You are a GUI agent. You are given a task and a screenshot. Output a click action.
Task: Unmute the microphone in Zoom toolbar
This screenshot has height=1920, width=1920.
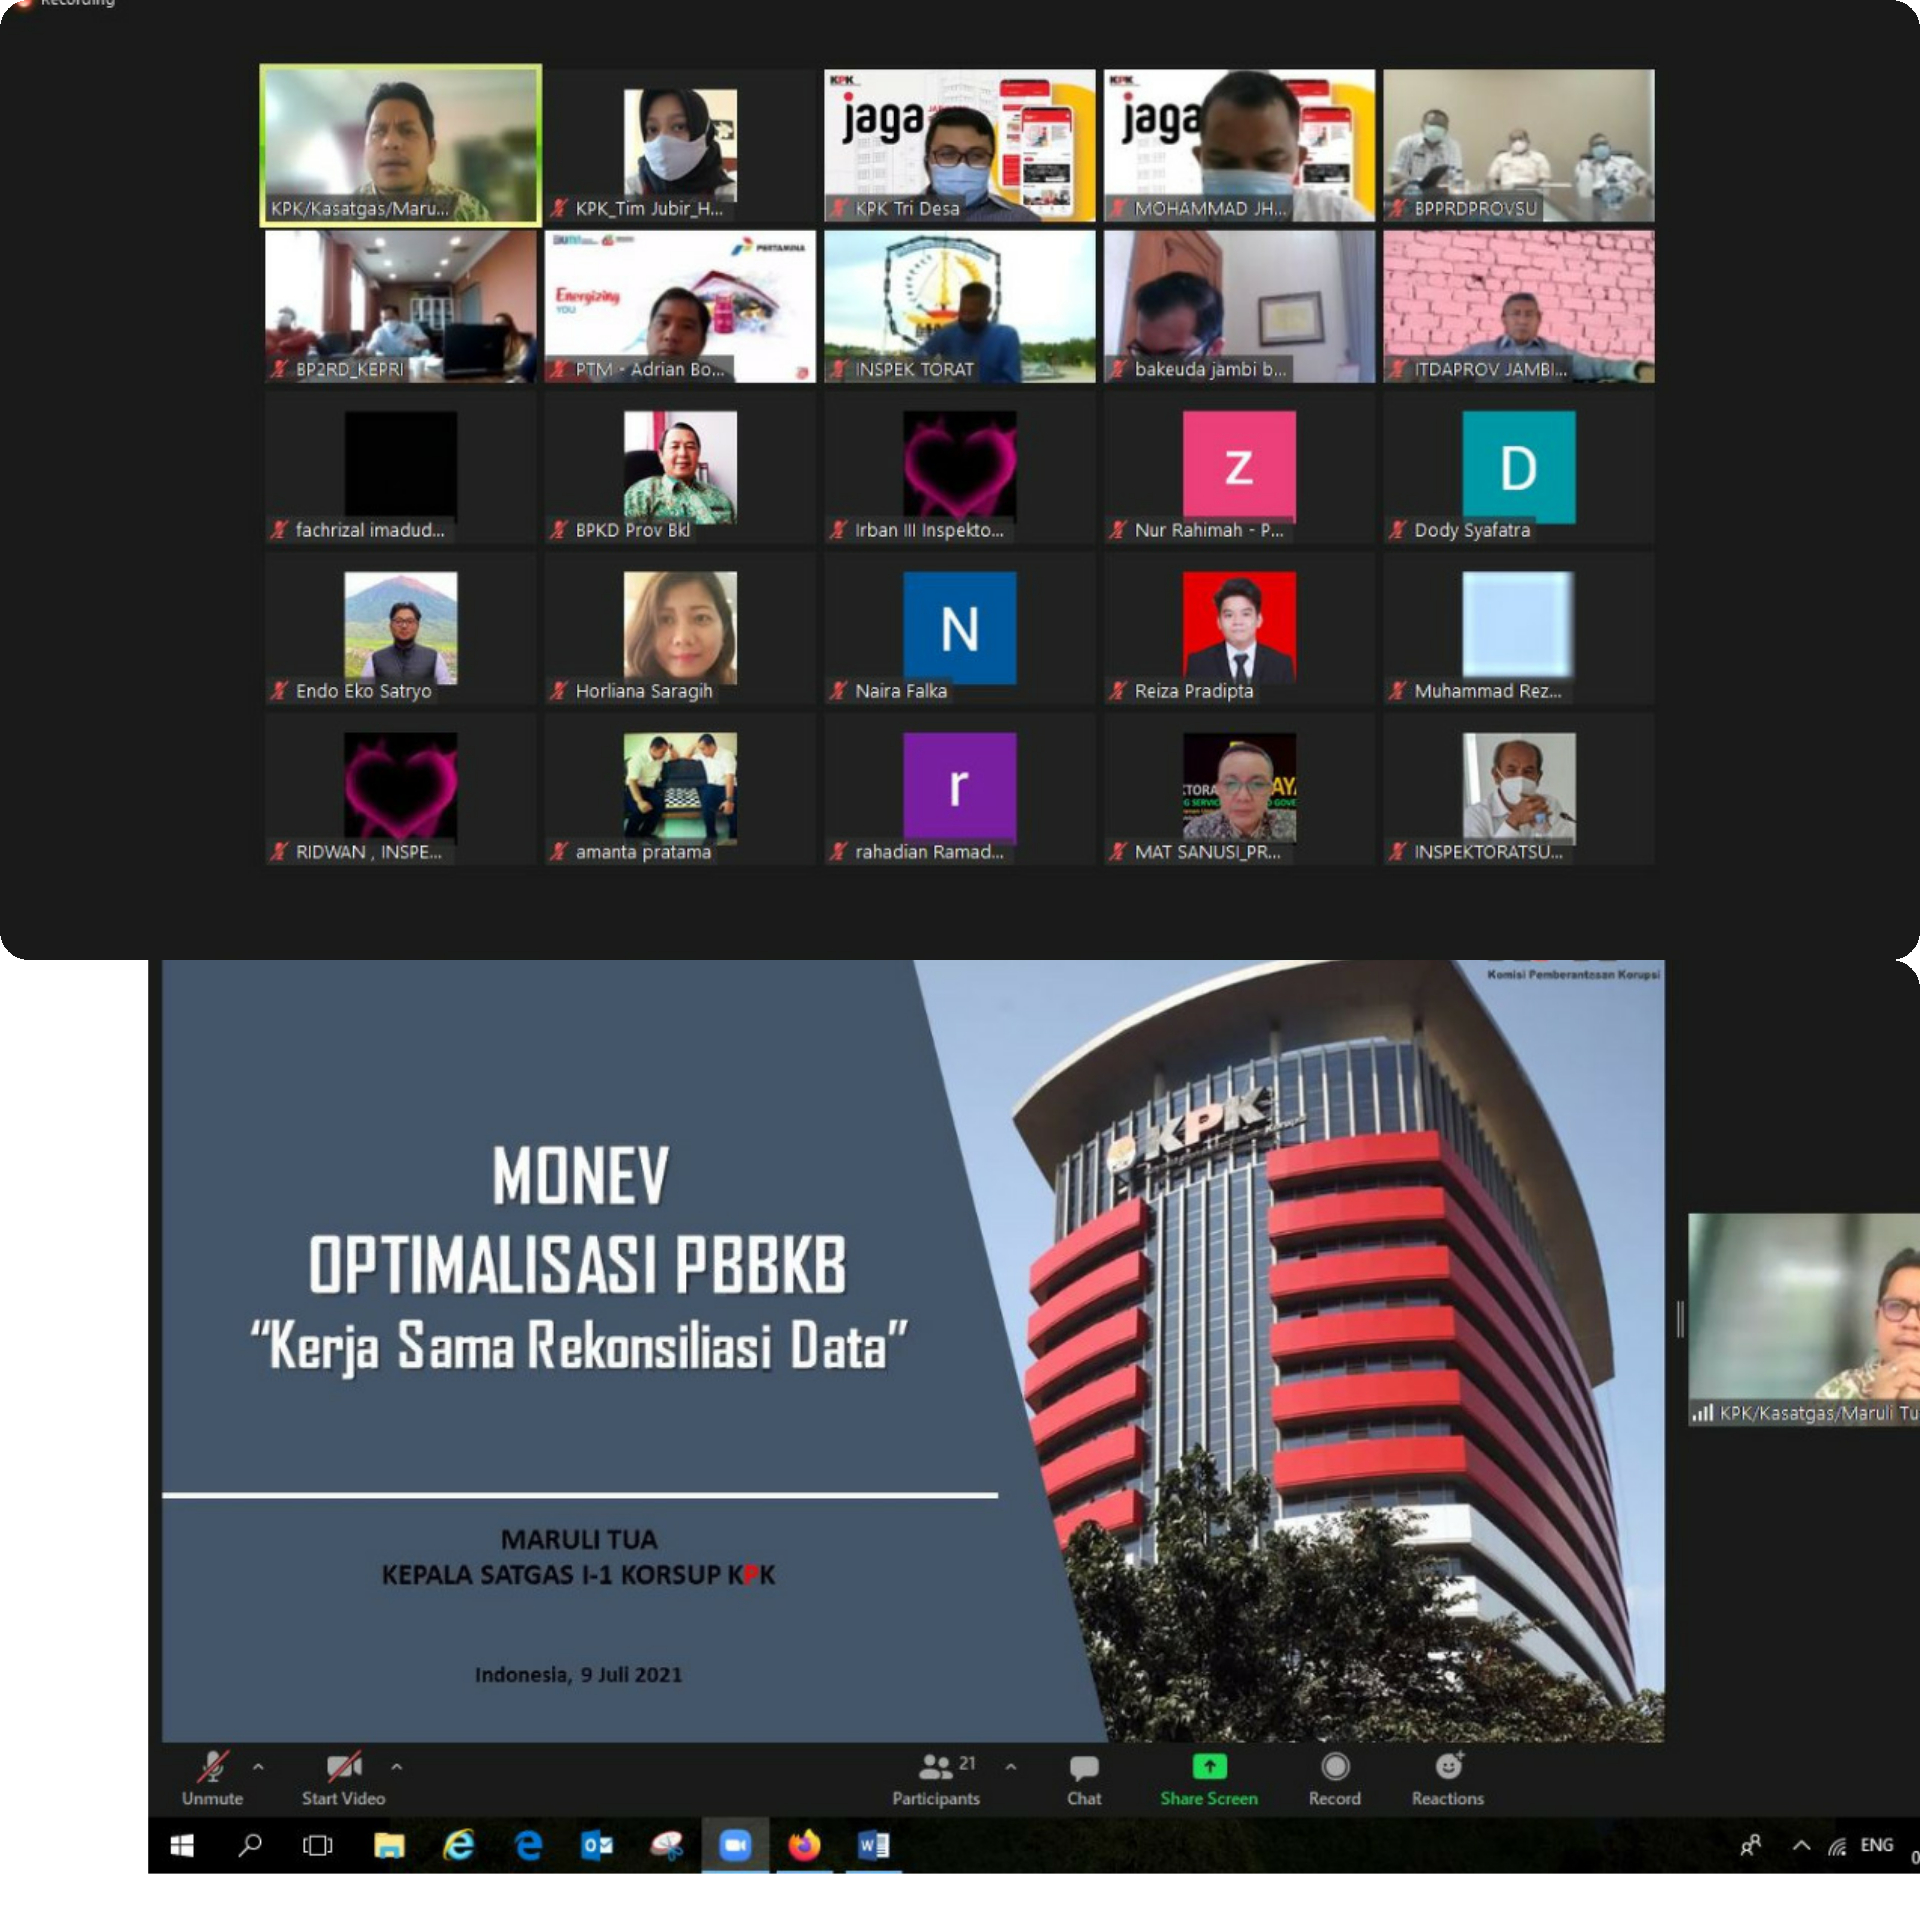tap(212, 1779)
